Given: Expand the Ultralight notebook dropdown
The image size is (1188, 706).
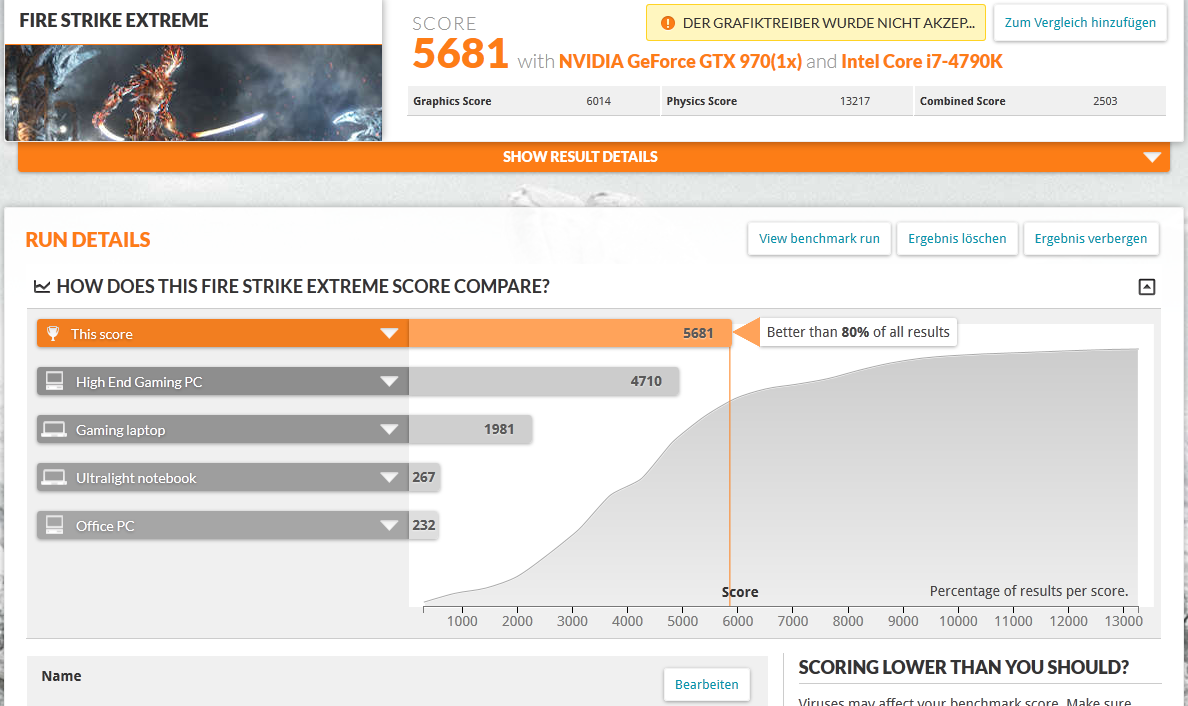Looking at the screenshot, I should [x=389, y=477].
